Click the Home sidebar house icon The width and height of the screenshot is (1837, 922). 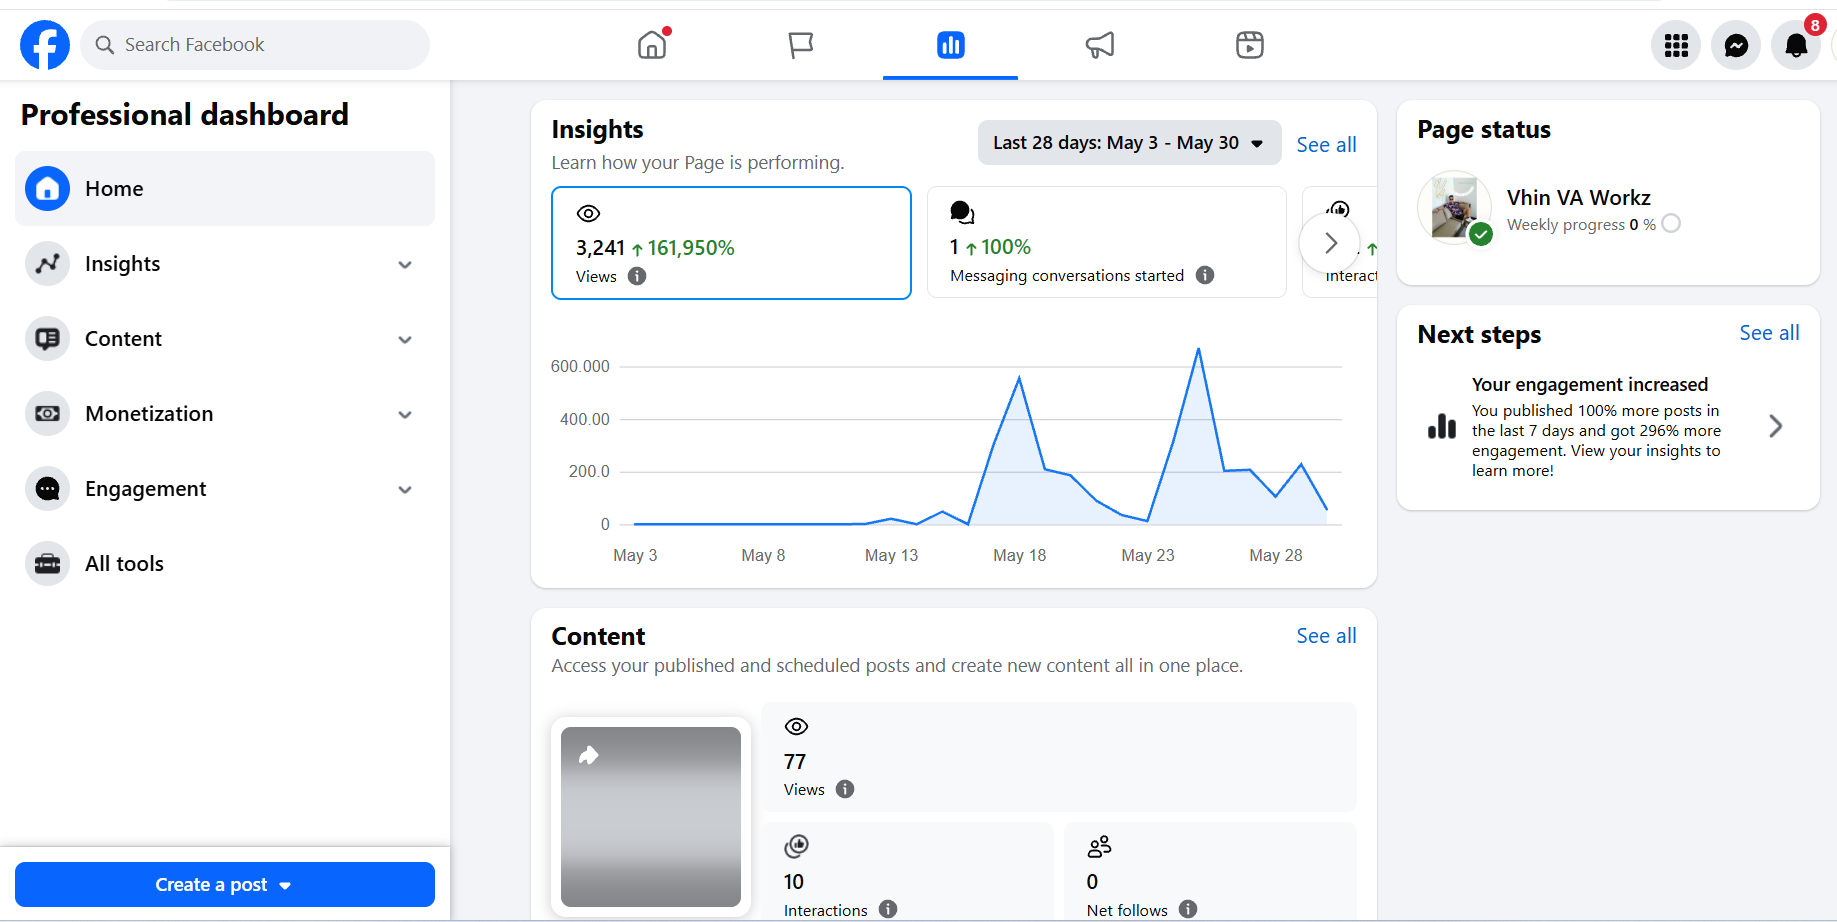pyautogui.click(x=47, y=189)
